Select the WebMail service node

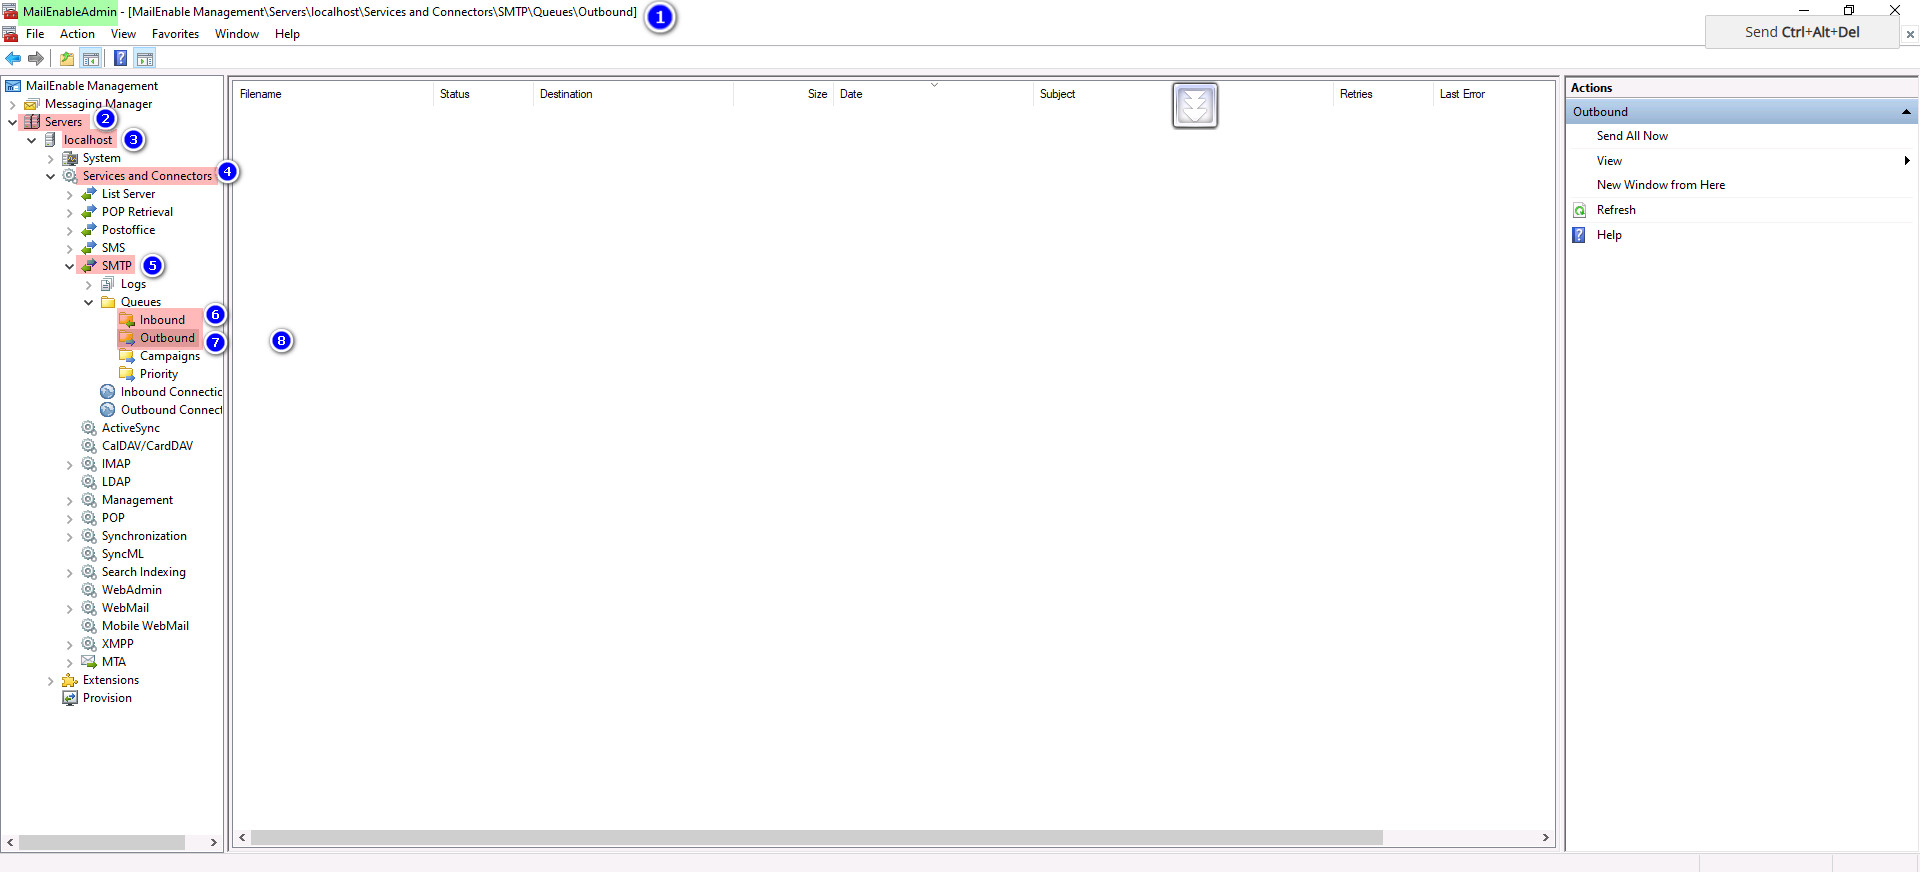(x=125, y=608)
